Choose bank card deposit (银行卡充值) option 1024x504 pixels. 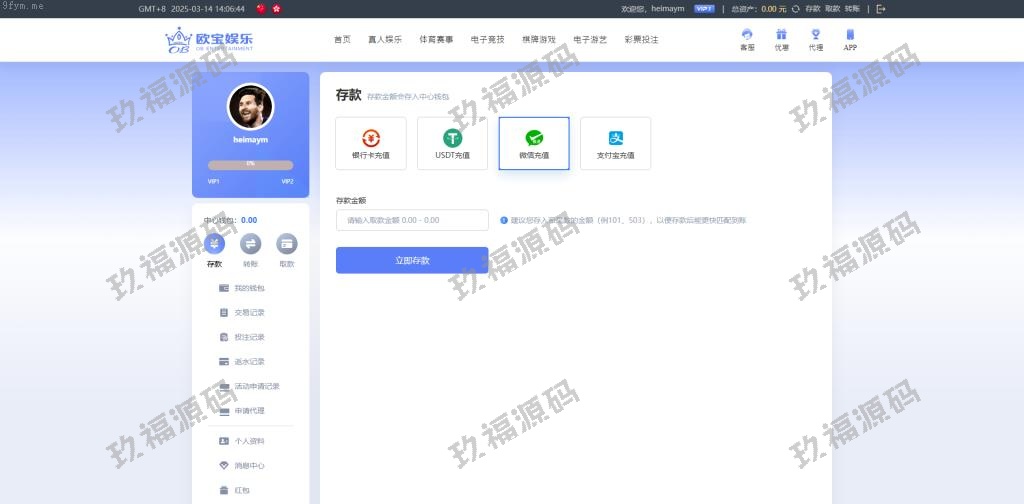(371, 143)
